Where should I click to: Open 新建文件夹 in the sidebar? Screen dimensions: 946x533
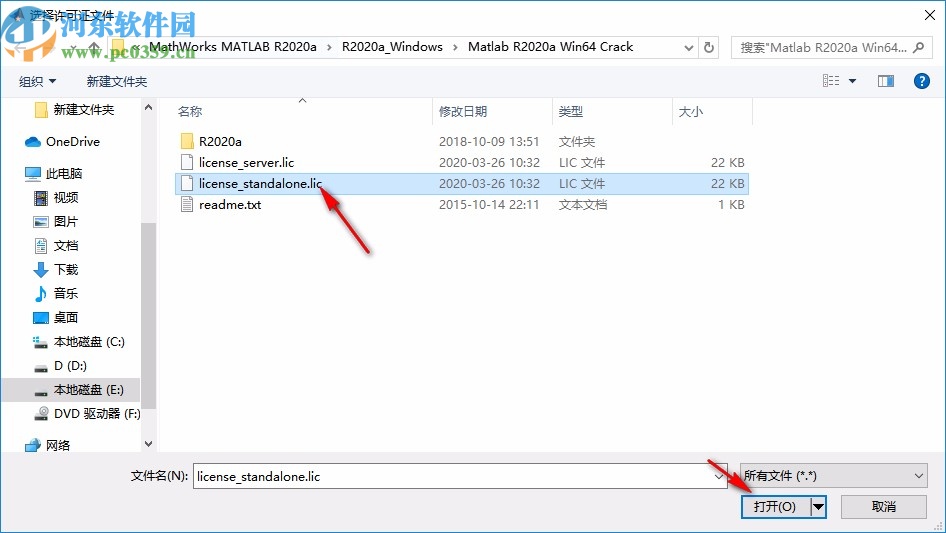tap(74, 110)
